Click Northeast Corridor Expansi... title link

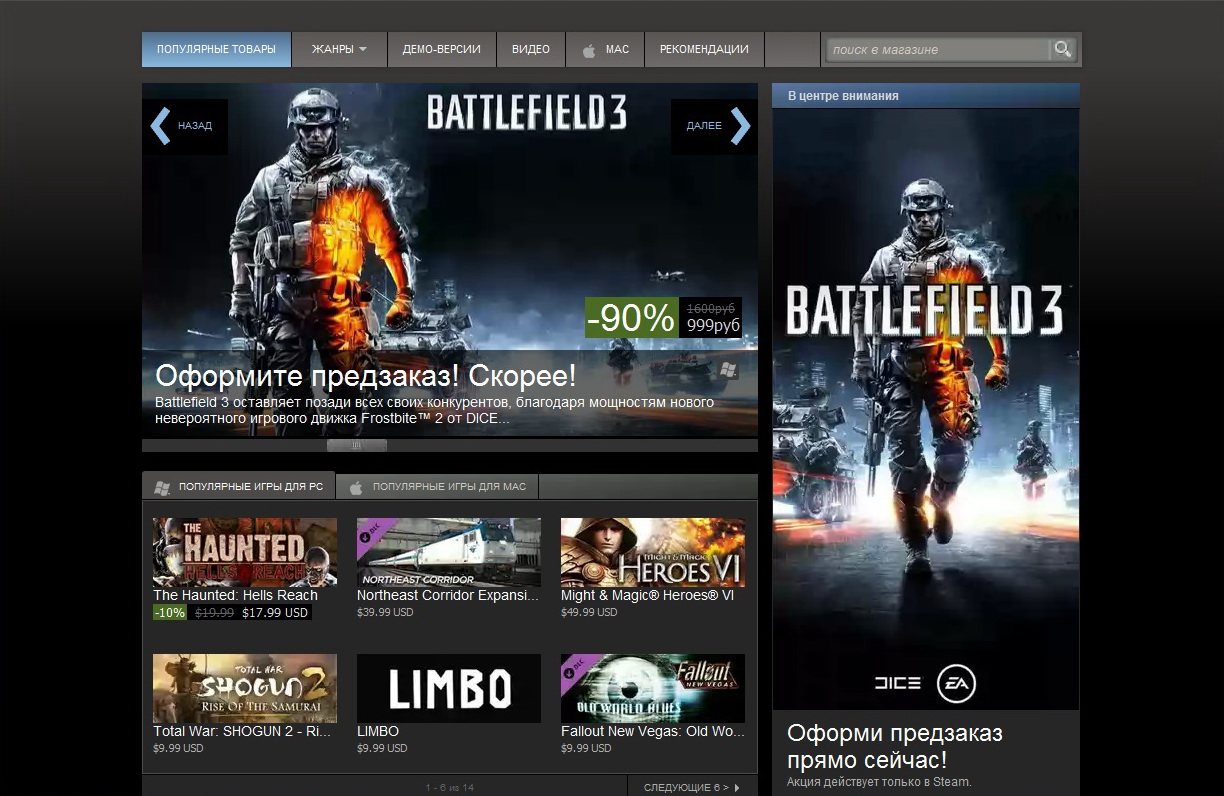pyautogui.click(x=448, y=595)
